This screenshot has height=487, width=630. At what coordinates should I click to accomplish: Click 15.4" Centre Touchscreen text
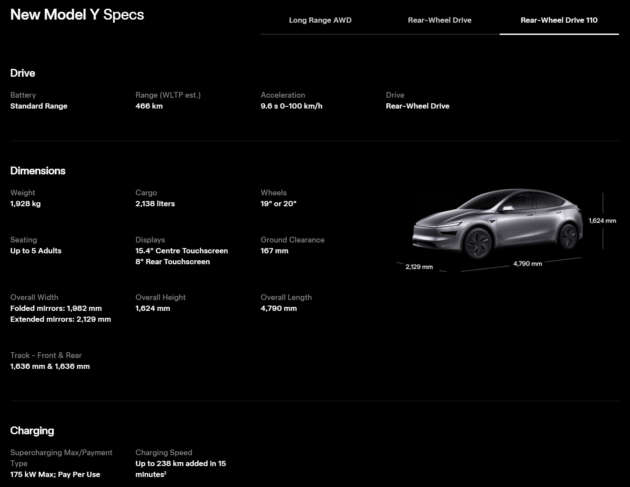pos(182,251)
